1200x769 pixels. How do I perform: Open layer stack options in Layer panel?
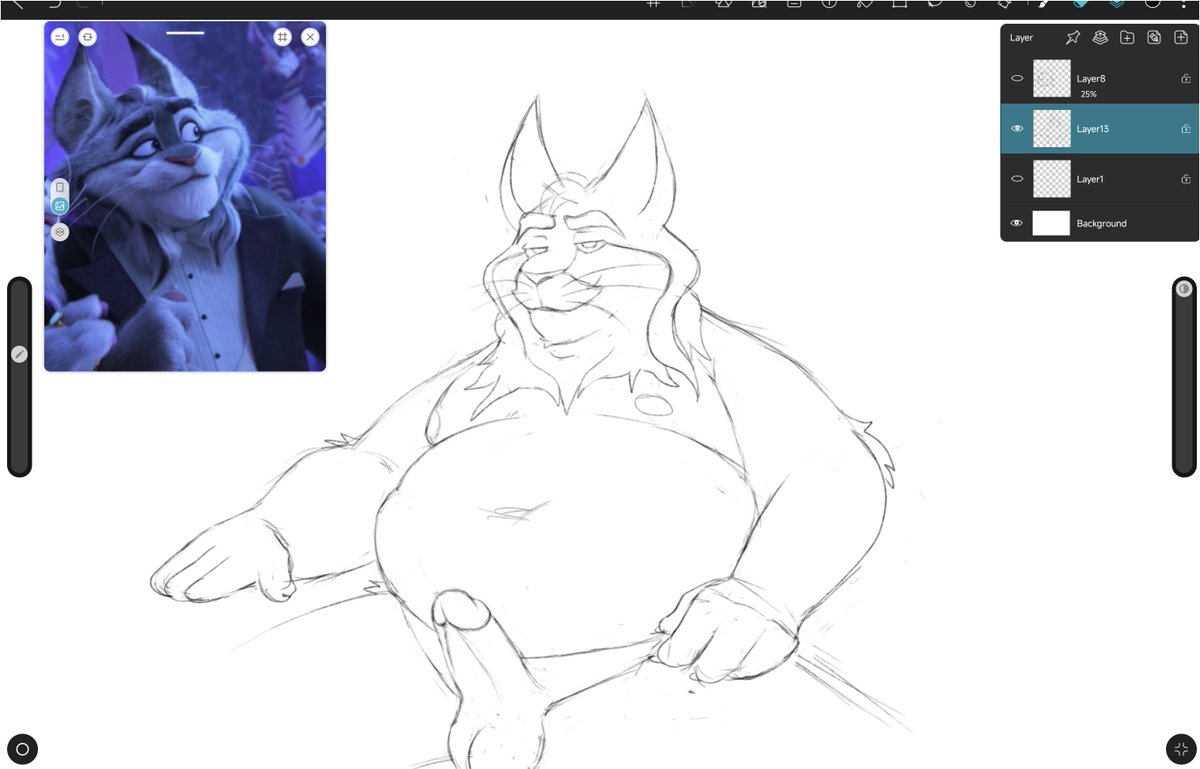[x=1100, y=38]
